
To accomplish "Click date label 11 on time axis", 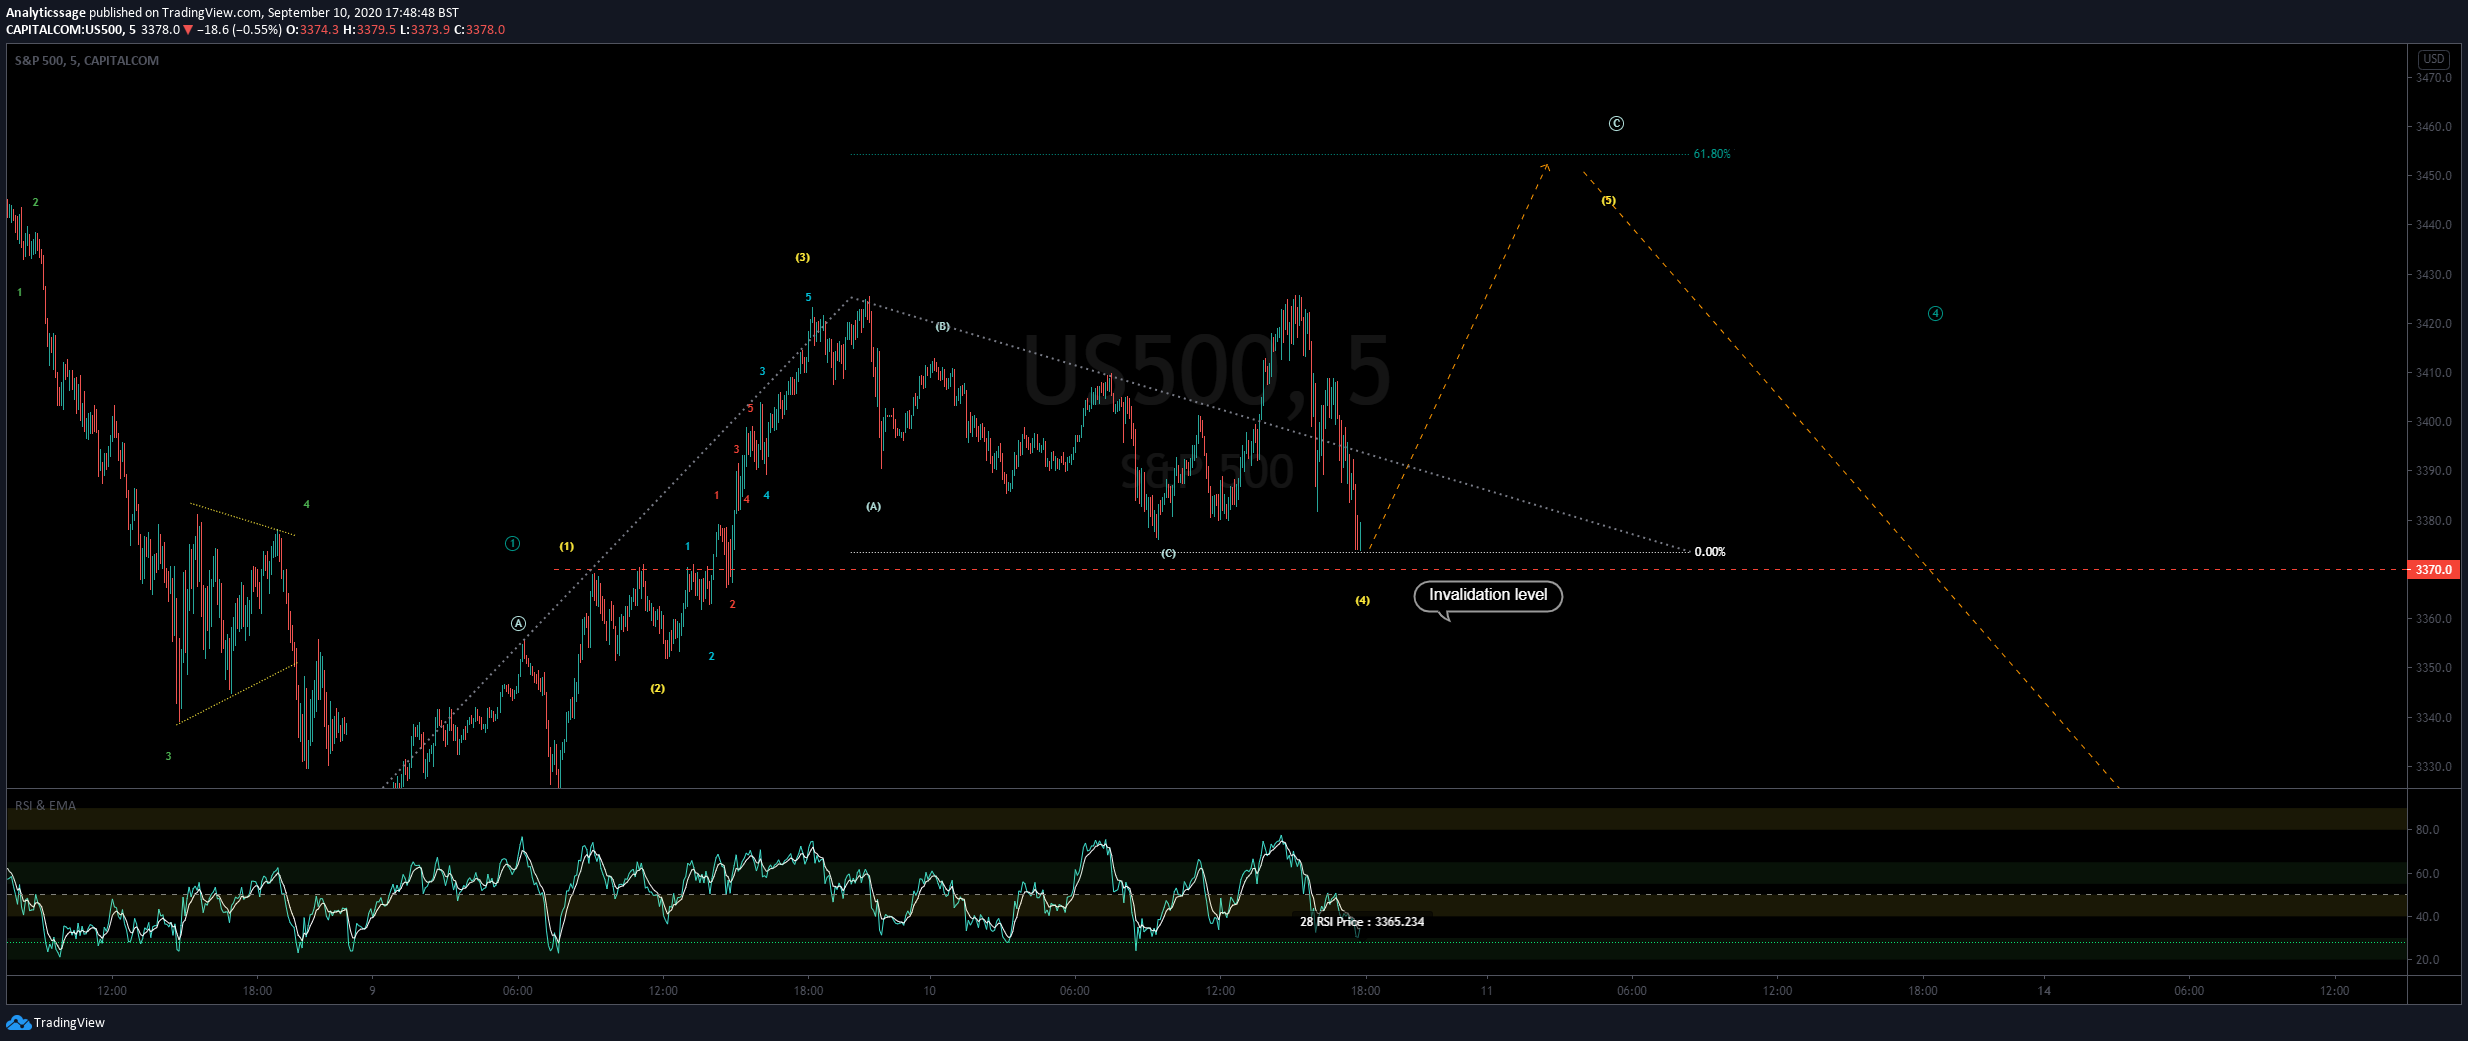I will pyautogui.click(x=1486, y=991).
